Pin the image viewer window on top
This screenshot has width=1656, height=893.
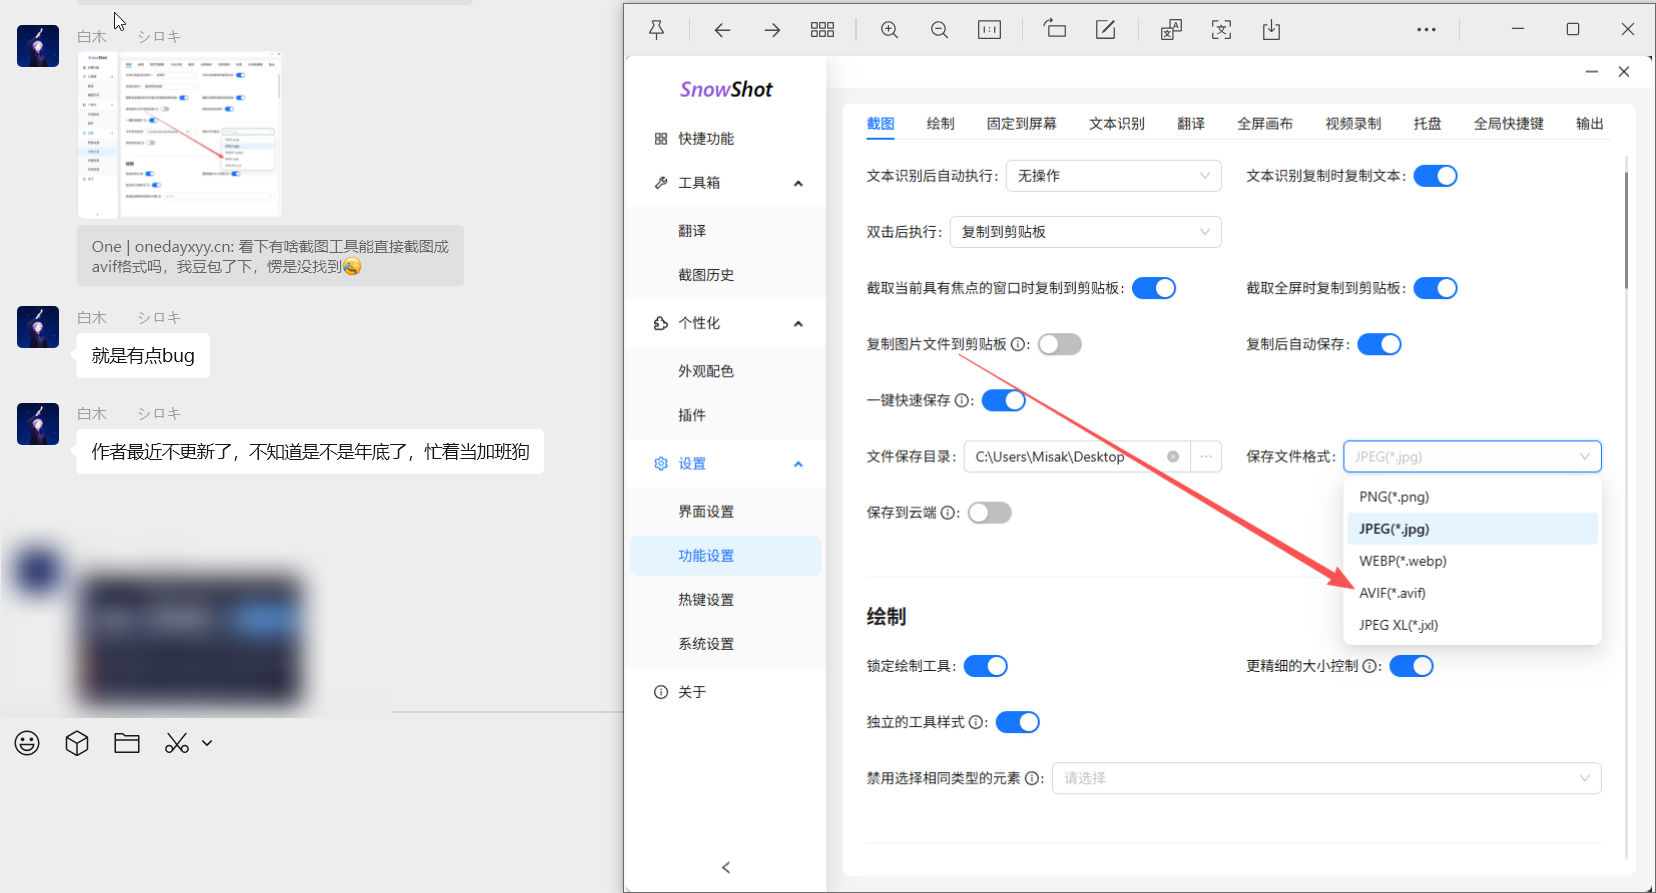pos(657,30)
